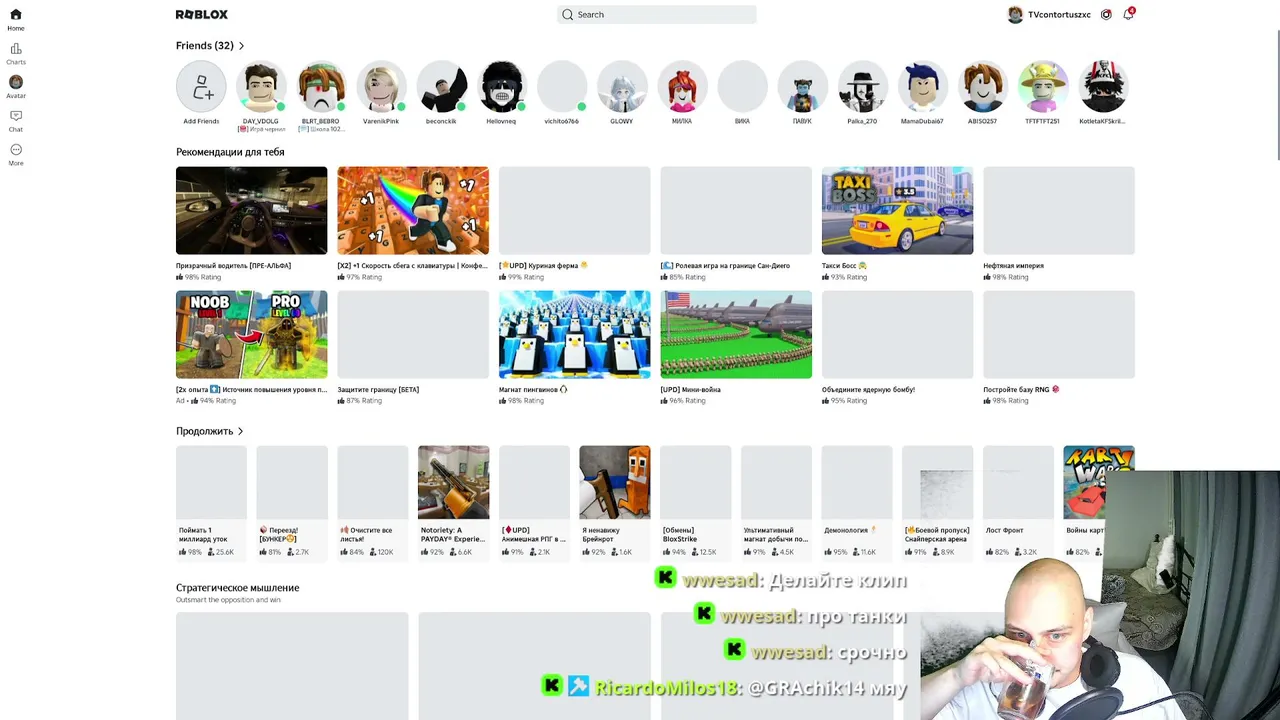The image size is (1280, 720).
Task: Open the Поймать 1 миллиард уток card
Action: (x=211, y=502)
